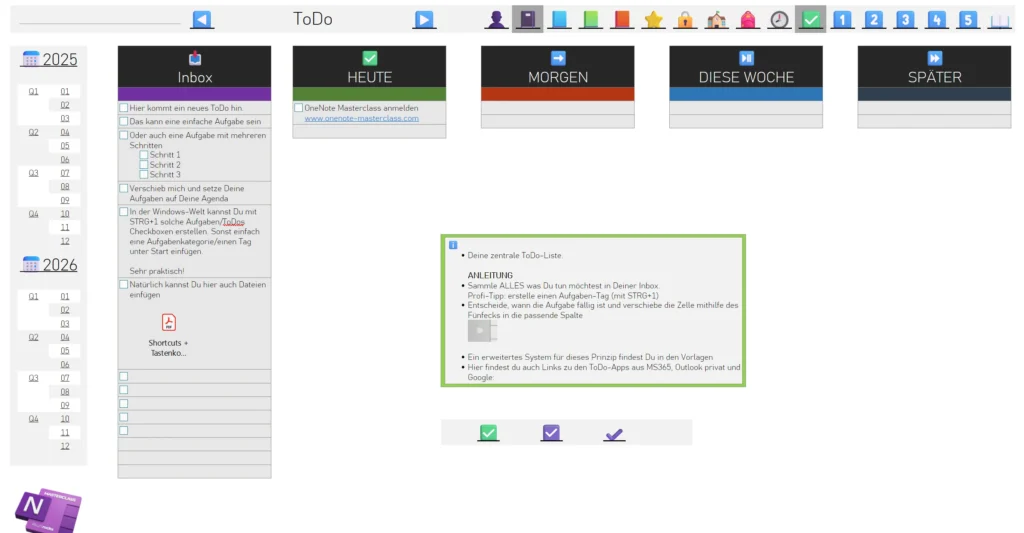The height and width of the screenshot is (533, 1024).
Task: Check 'Natürlich kannst Du hier auch Dateien einfügen'
Action: pyautogui.click(x=123, y=285)
